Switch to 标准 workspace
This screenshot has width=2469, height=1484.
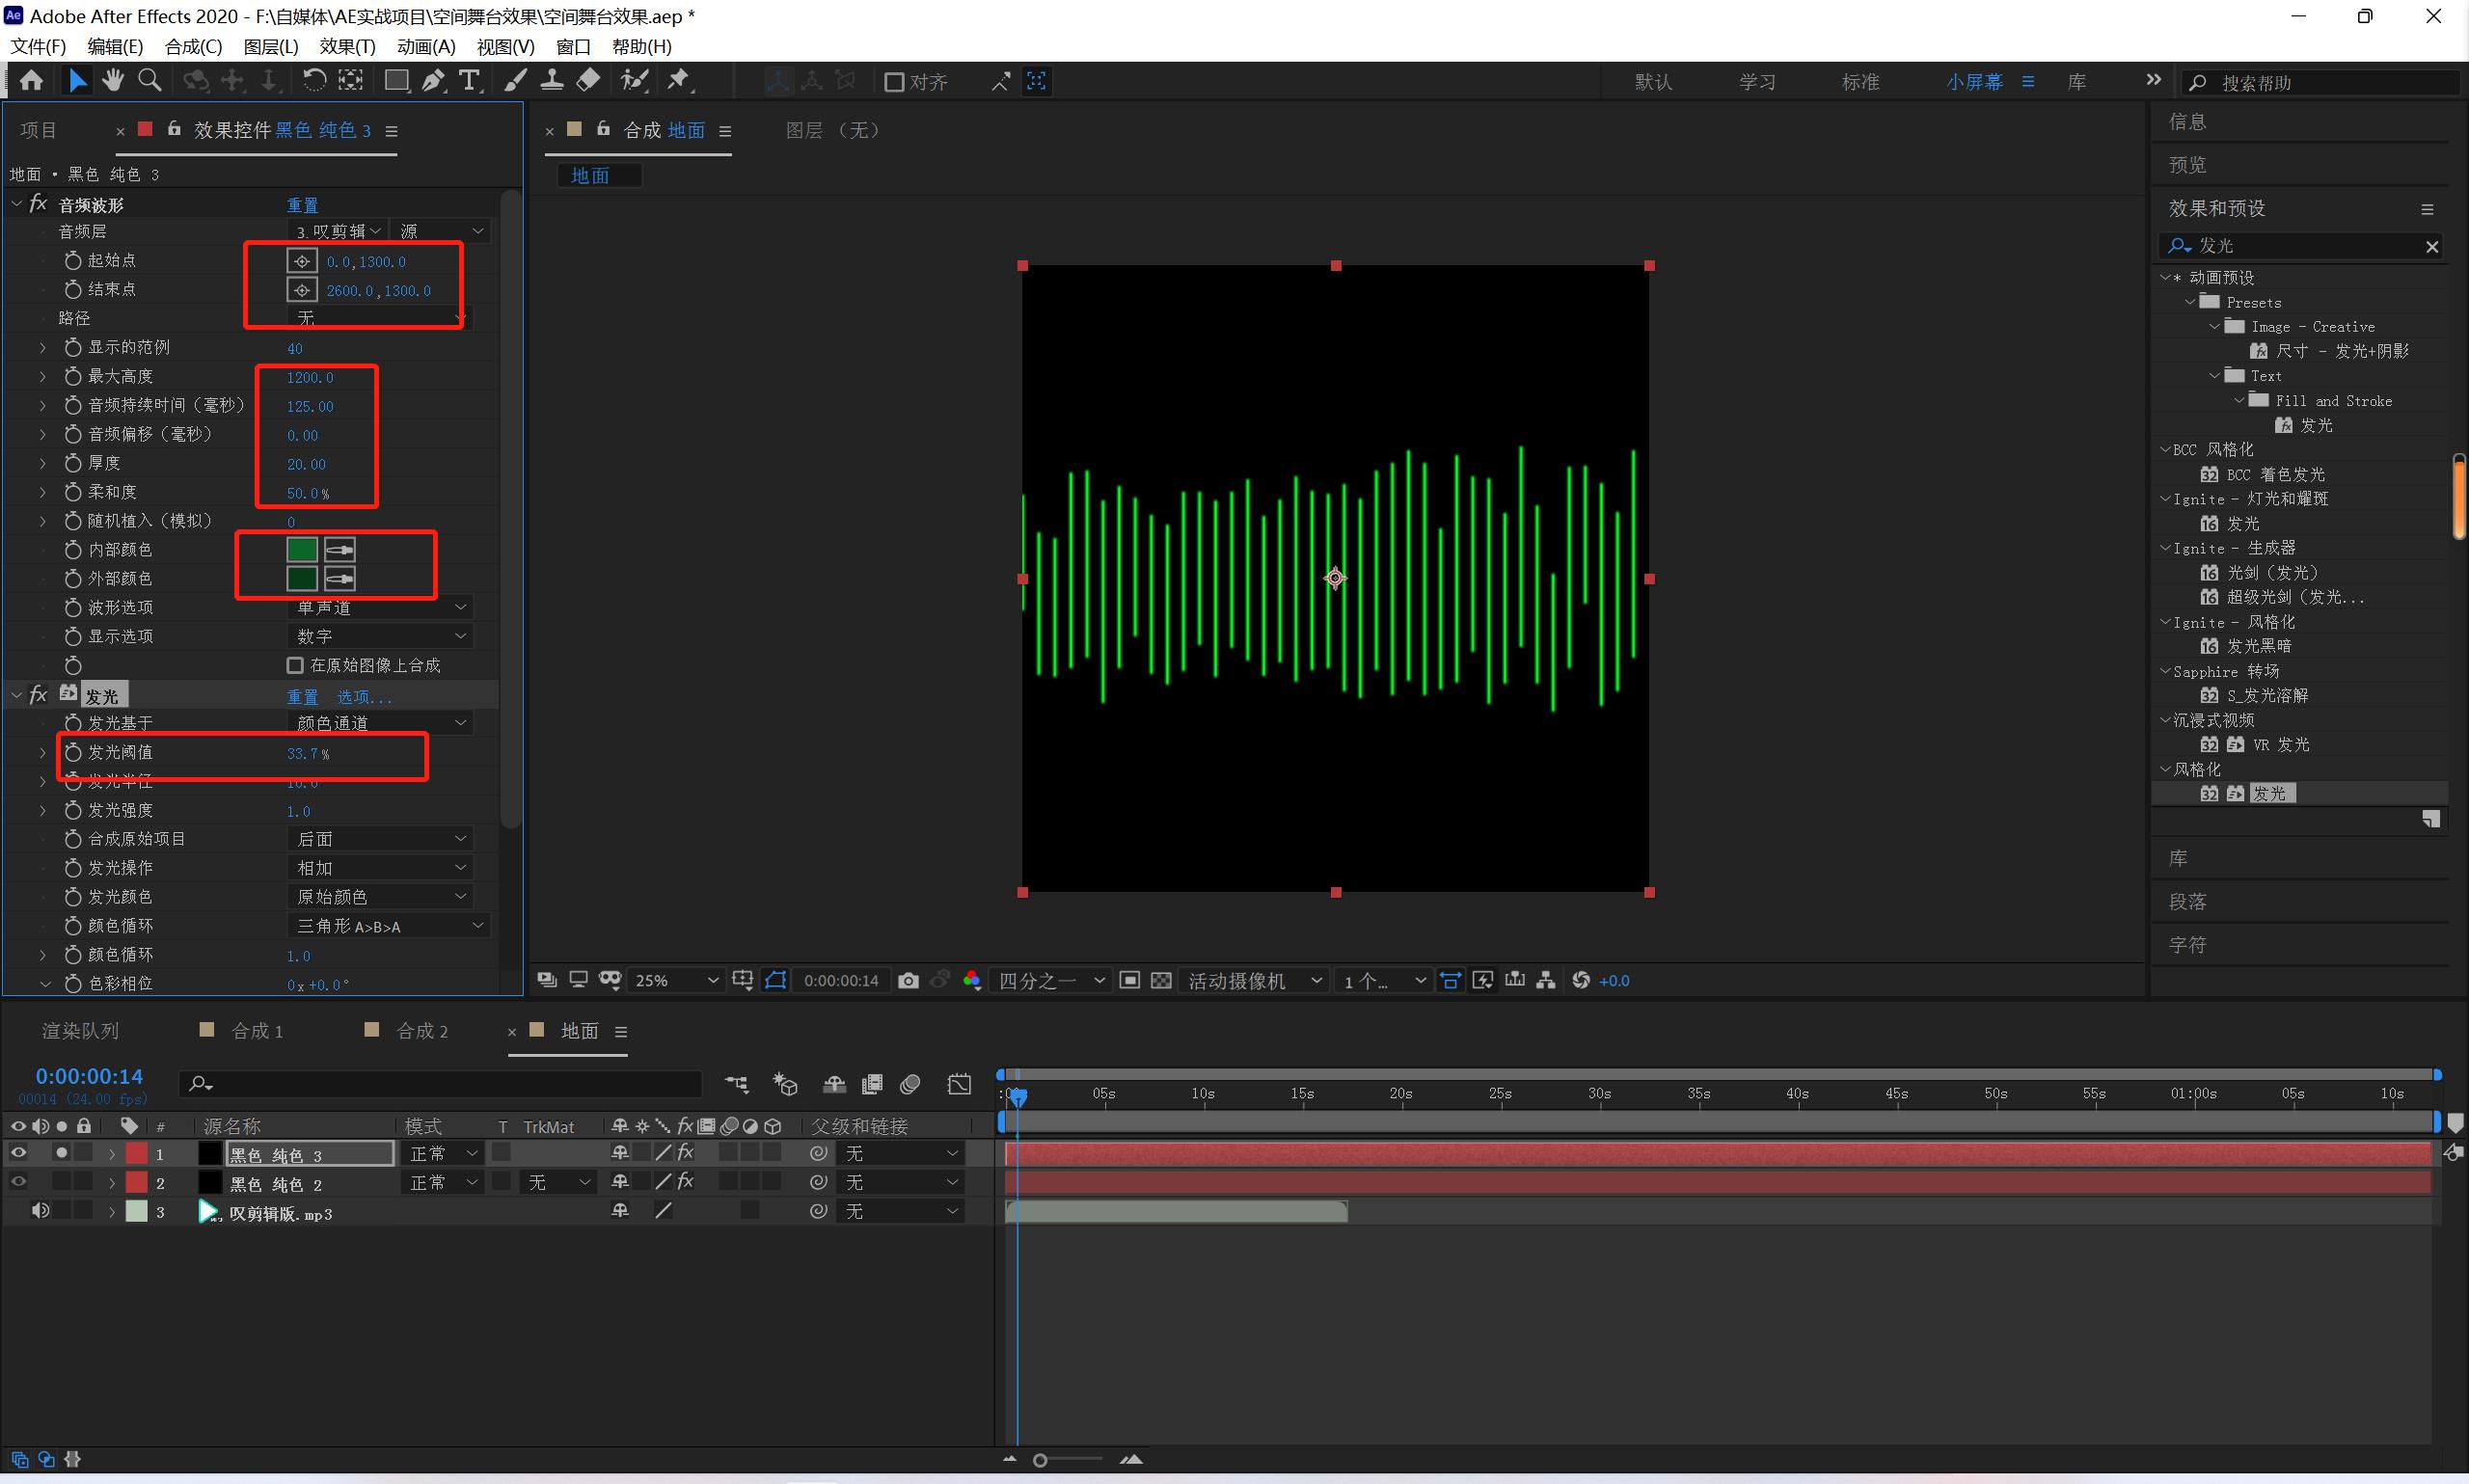pos(1860,82)
